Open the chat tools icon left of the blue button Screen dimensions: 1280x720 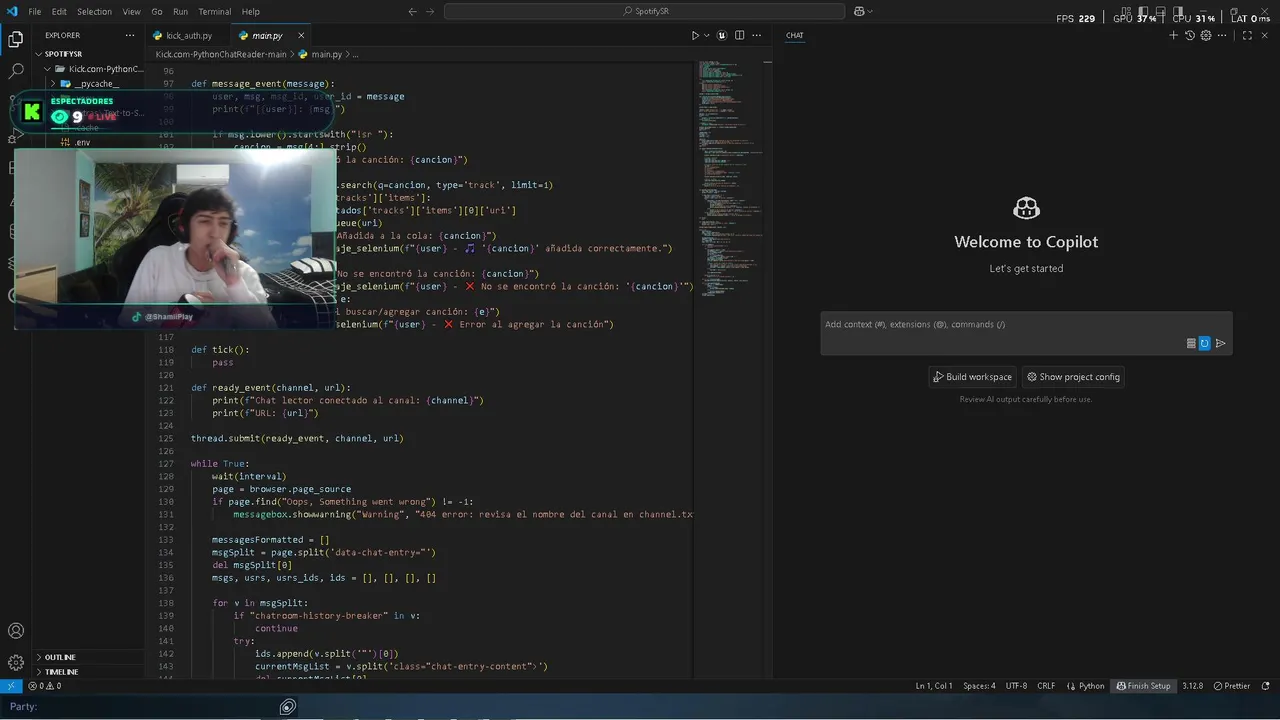coord(1191,343)
